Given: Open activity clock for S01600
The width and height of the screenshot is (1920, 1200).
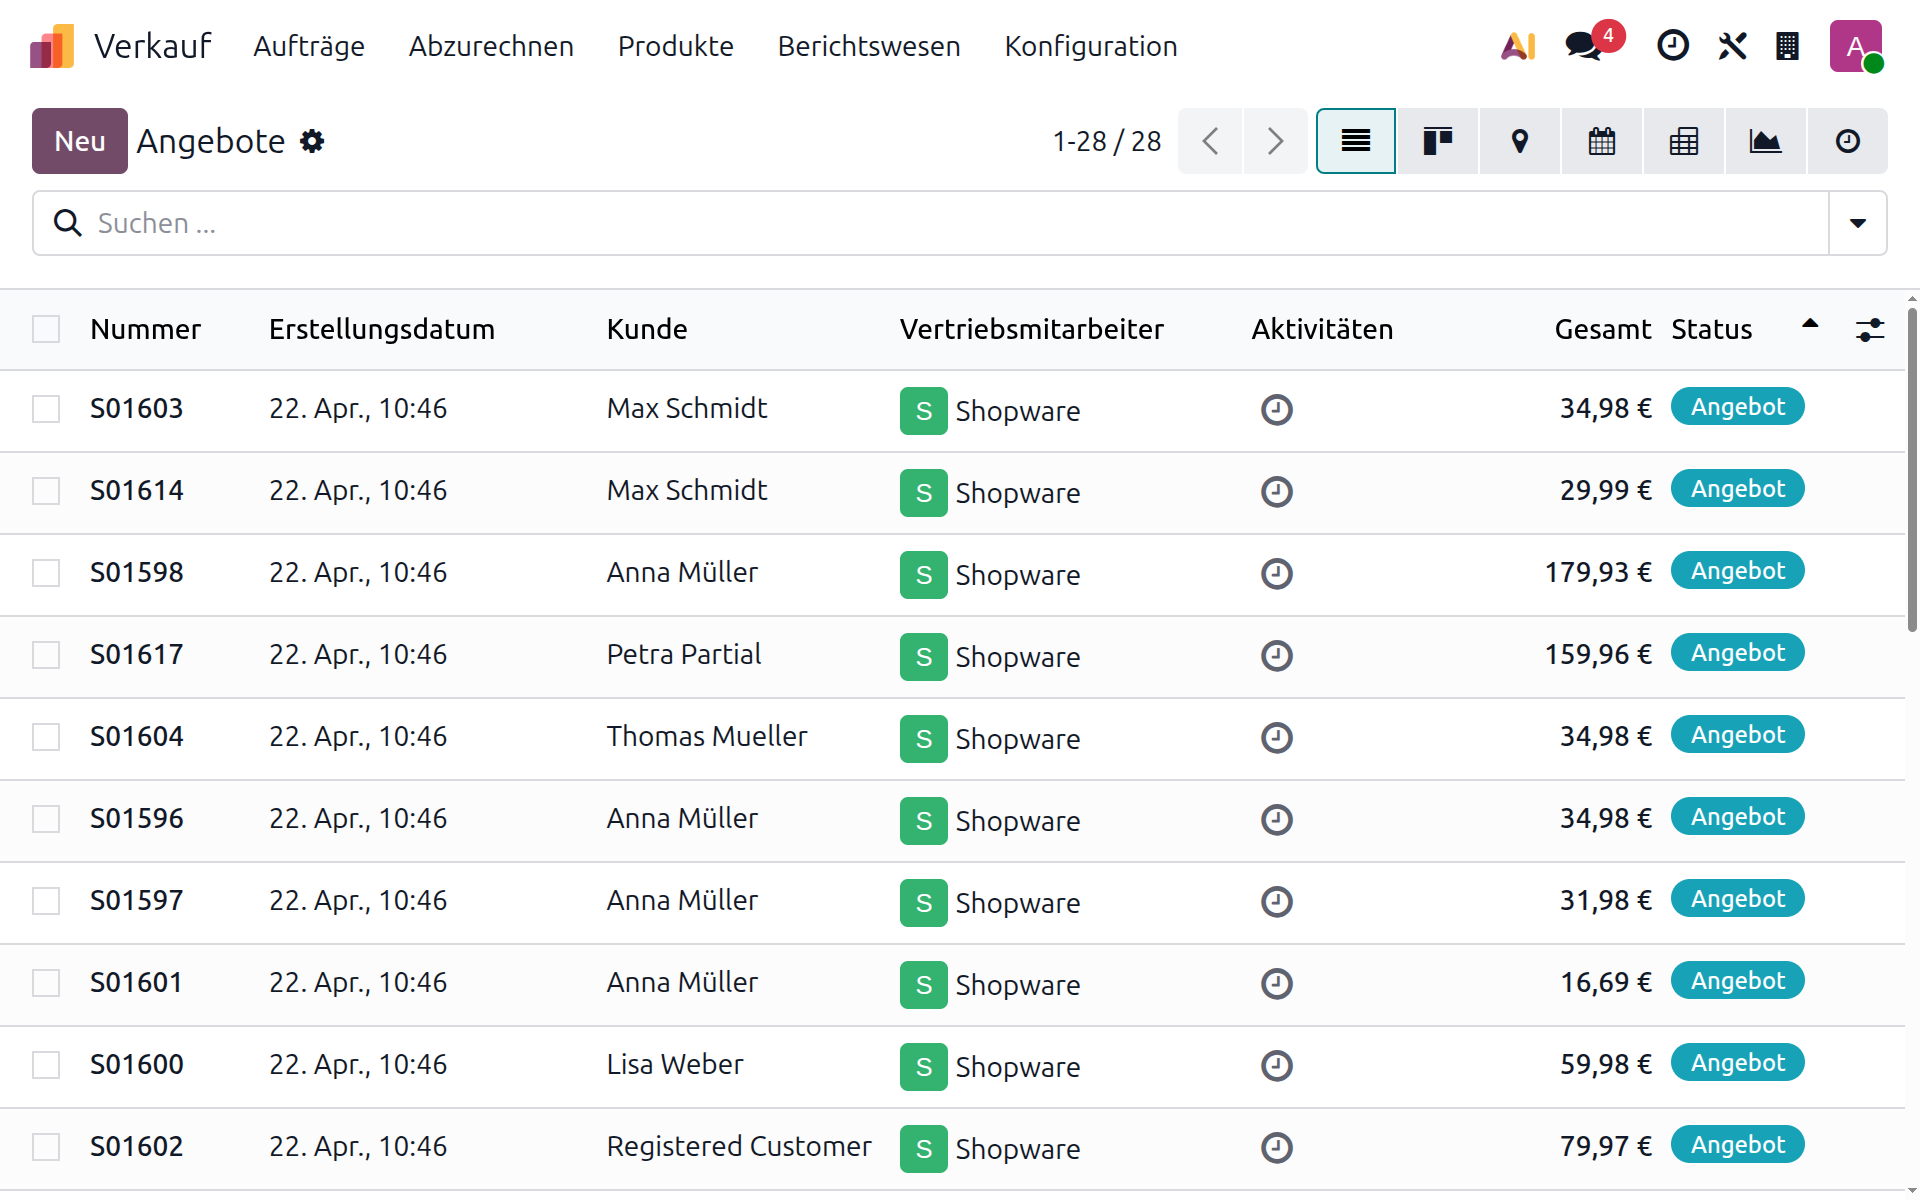Looking at the screenshot, I should [1277, 1066].
